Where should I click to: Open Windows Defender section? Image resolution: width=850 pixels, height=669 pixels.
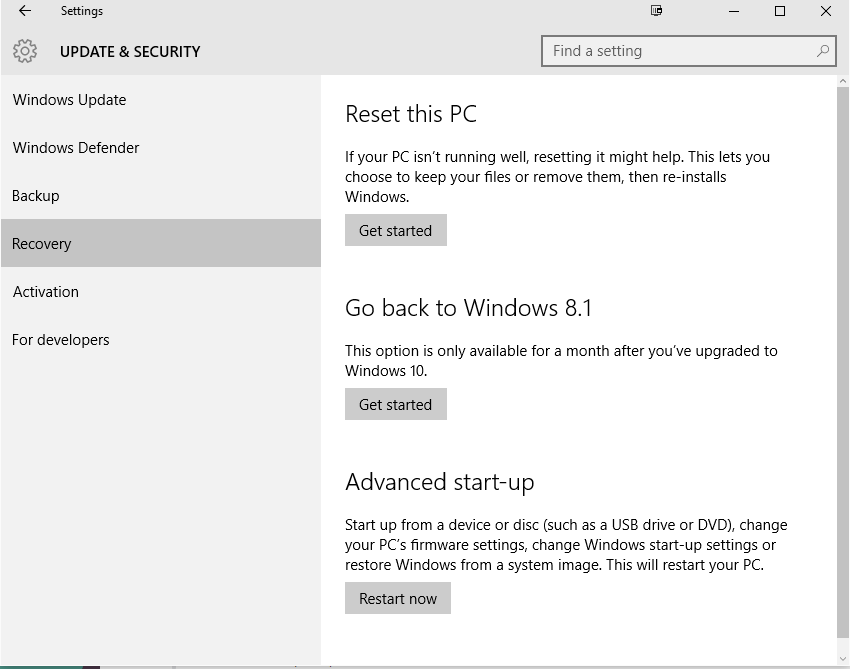point(161,147)
